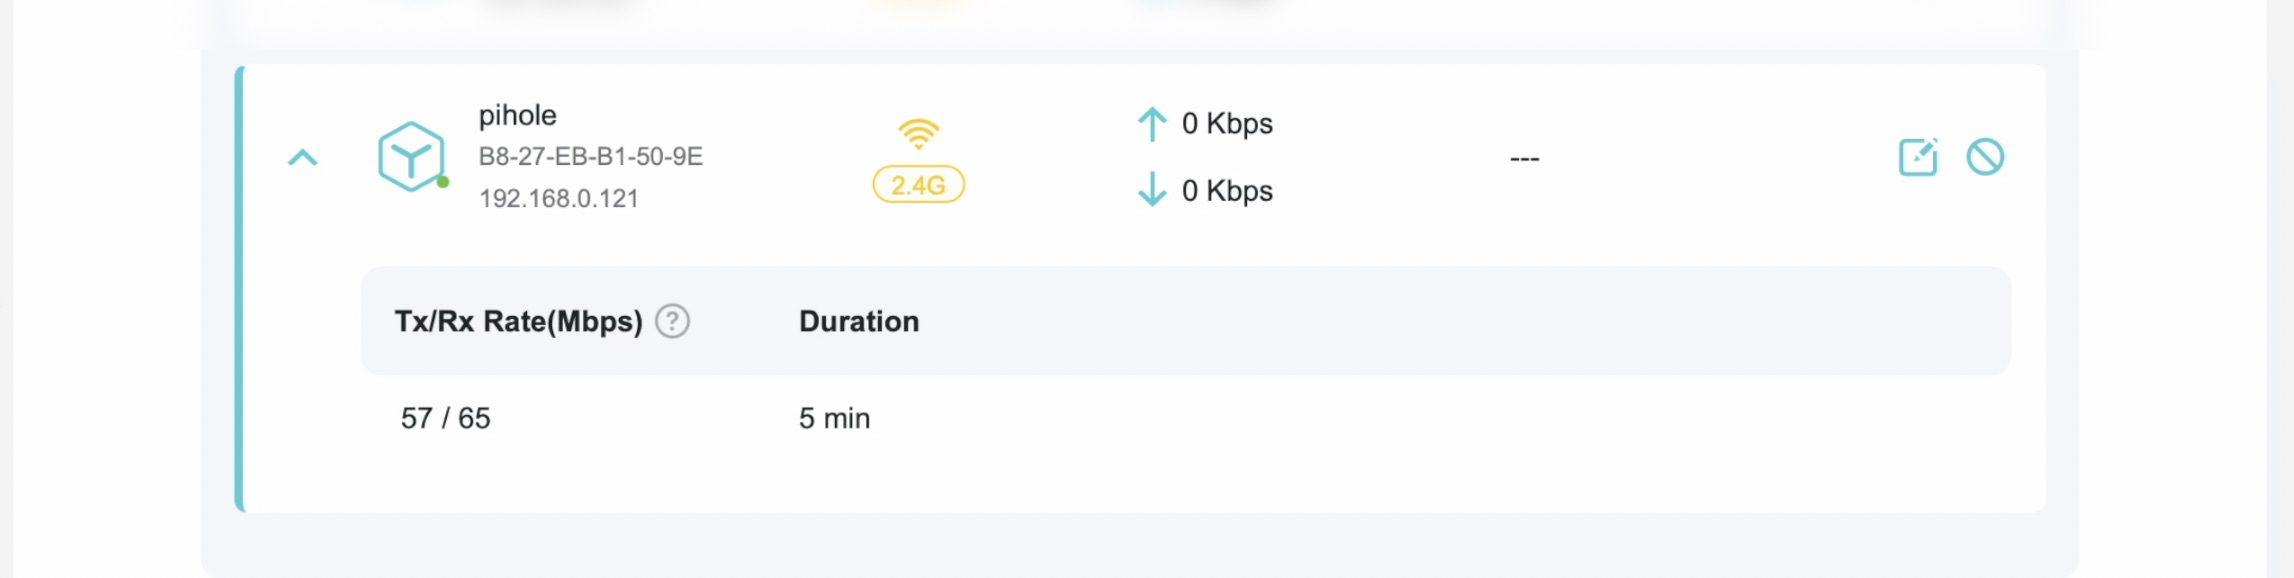Screen dimensions: 2294x578
Task: Click the green online status dot
Action: coord(443,182)
